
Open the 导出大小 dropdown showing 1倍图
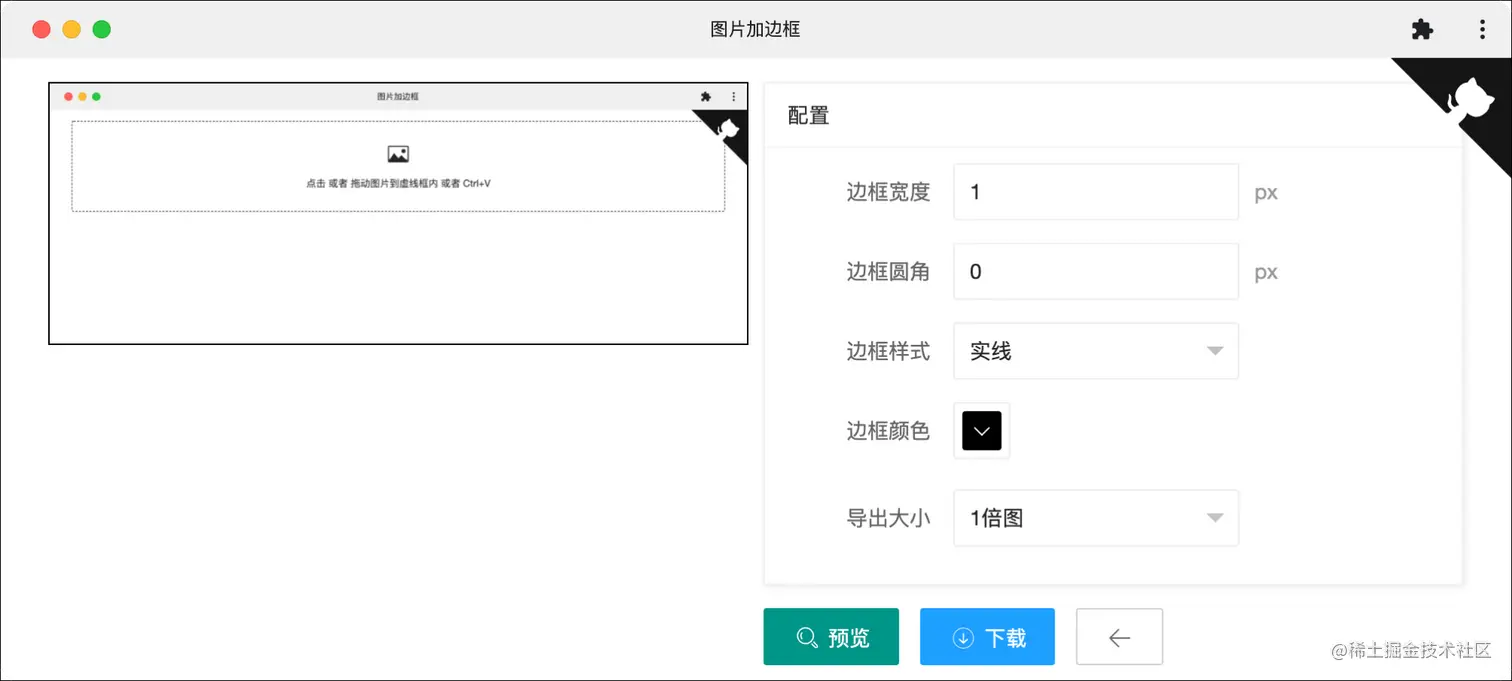[x=1096, y=518]
